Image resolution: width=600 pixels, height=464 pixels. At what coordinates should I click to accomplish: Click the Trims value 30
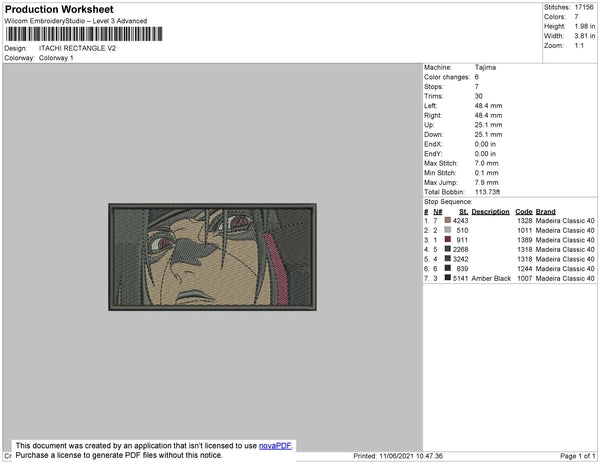[x=479, y=96]
